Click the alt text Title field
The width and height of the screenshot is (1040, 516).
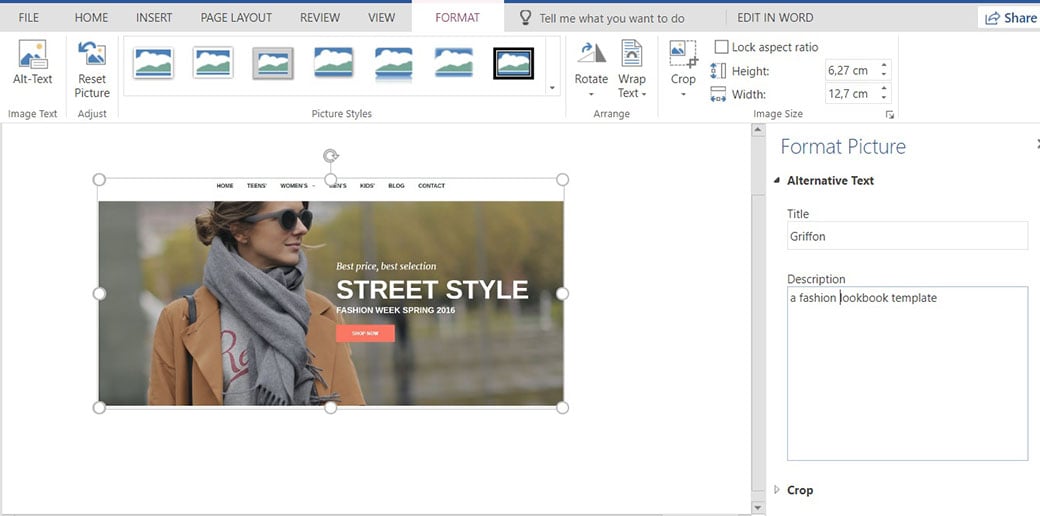click(907, 236)
